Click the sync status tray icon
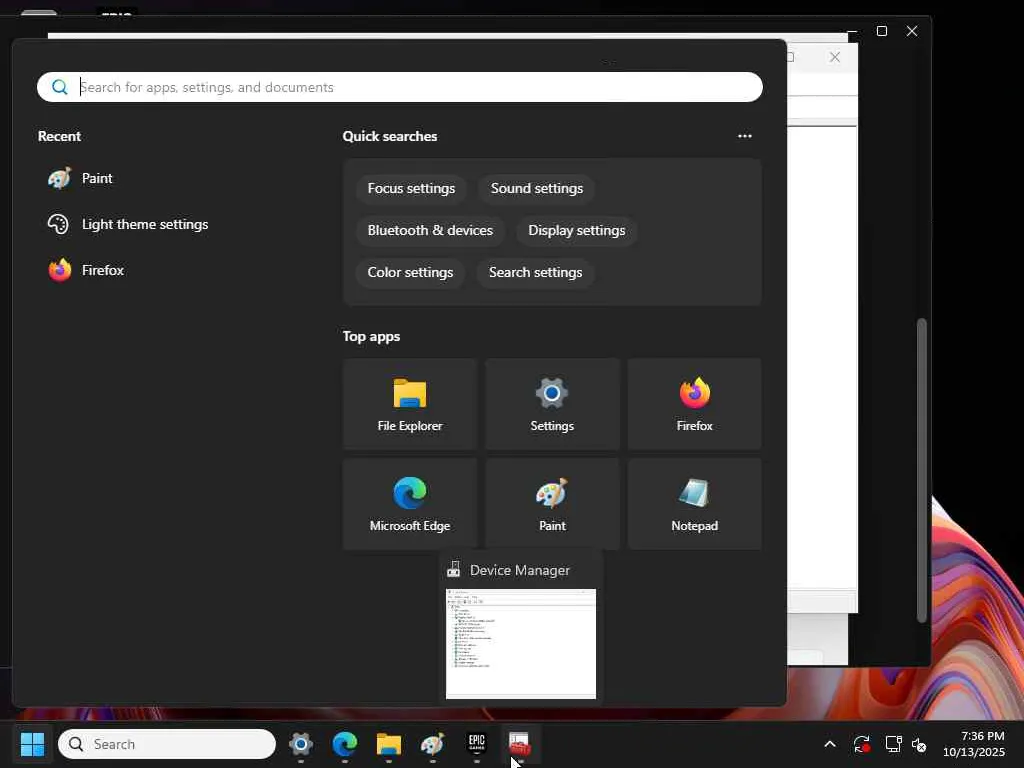Screen dimensions: 1024x768 (861, 744)
